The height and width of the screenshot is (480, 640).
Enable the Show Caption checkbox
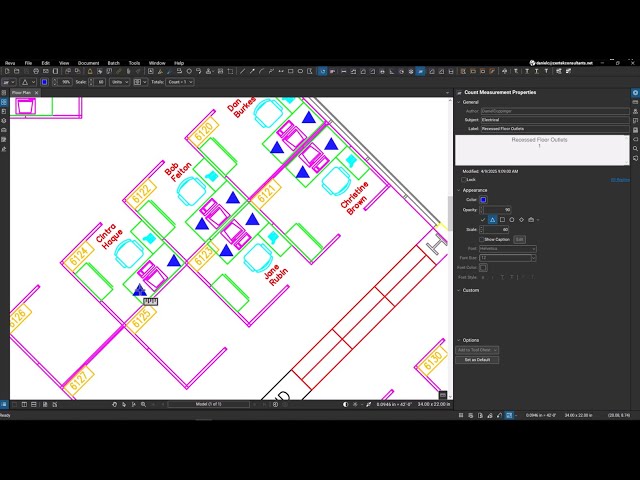click(482, 240)
